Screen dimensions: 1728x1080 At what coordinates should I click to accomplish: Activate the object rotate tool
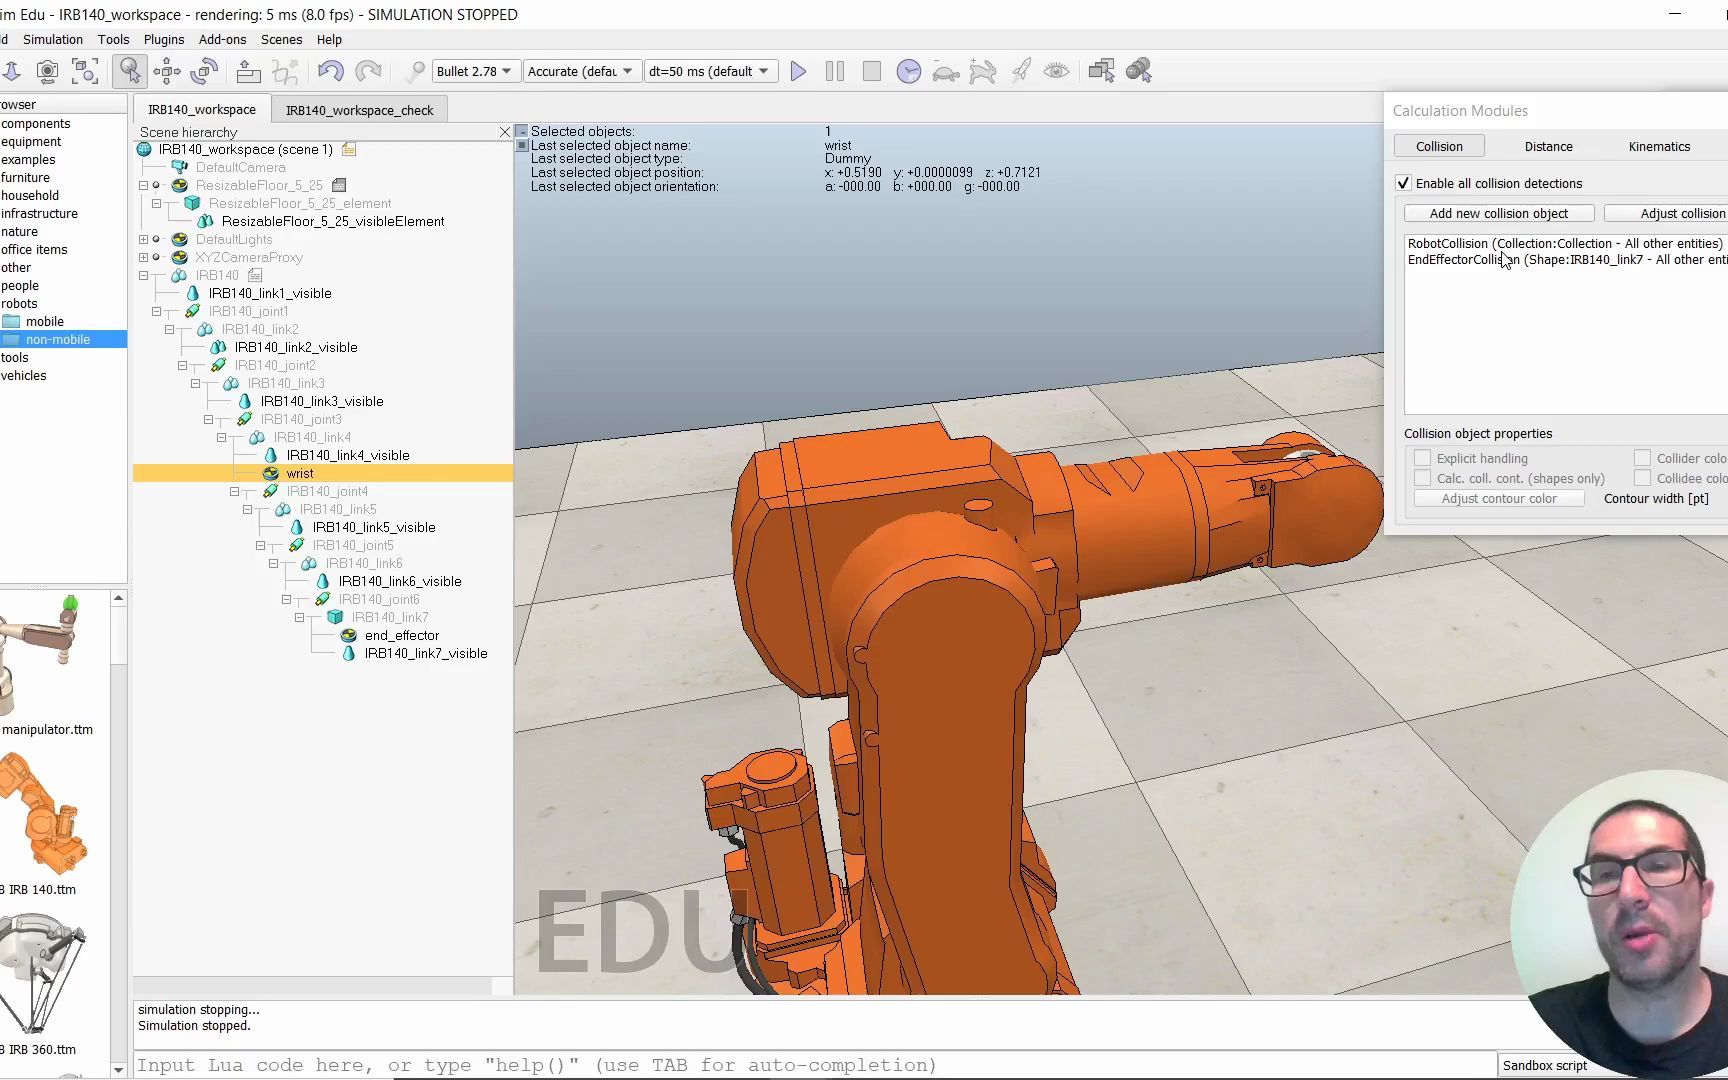coord(205,71)
